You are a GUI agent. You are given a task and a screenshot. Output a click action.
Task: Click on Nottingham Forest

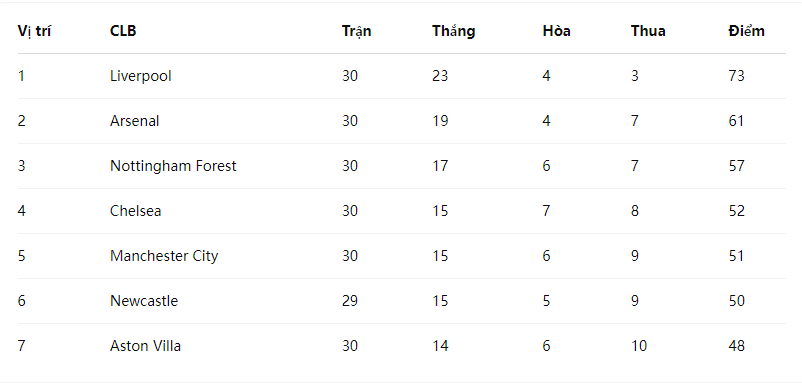(173, 166)
